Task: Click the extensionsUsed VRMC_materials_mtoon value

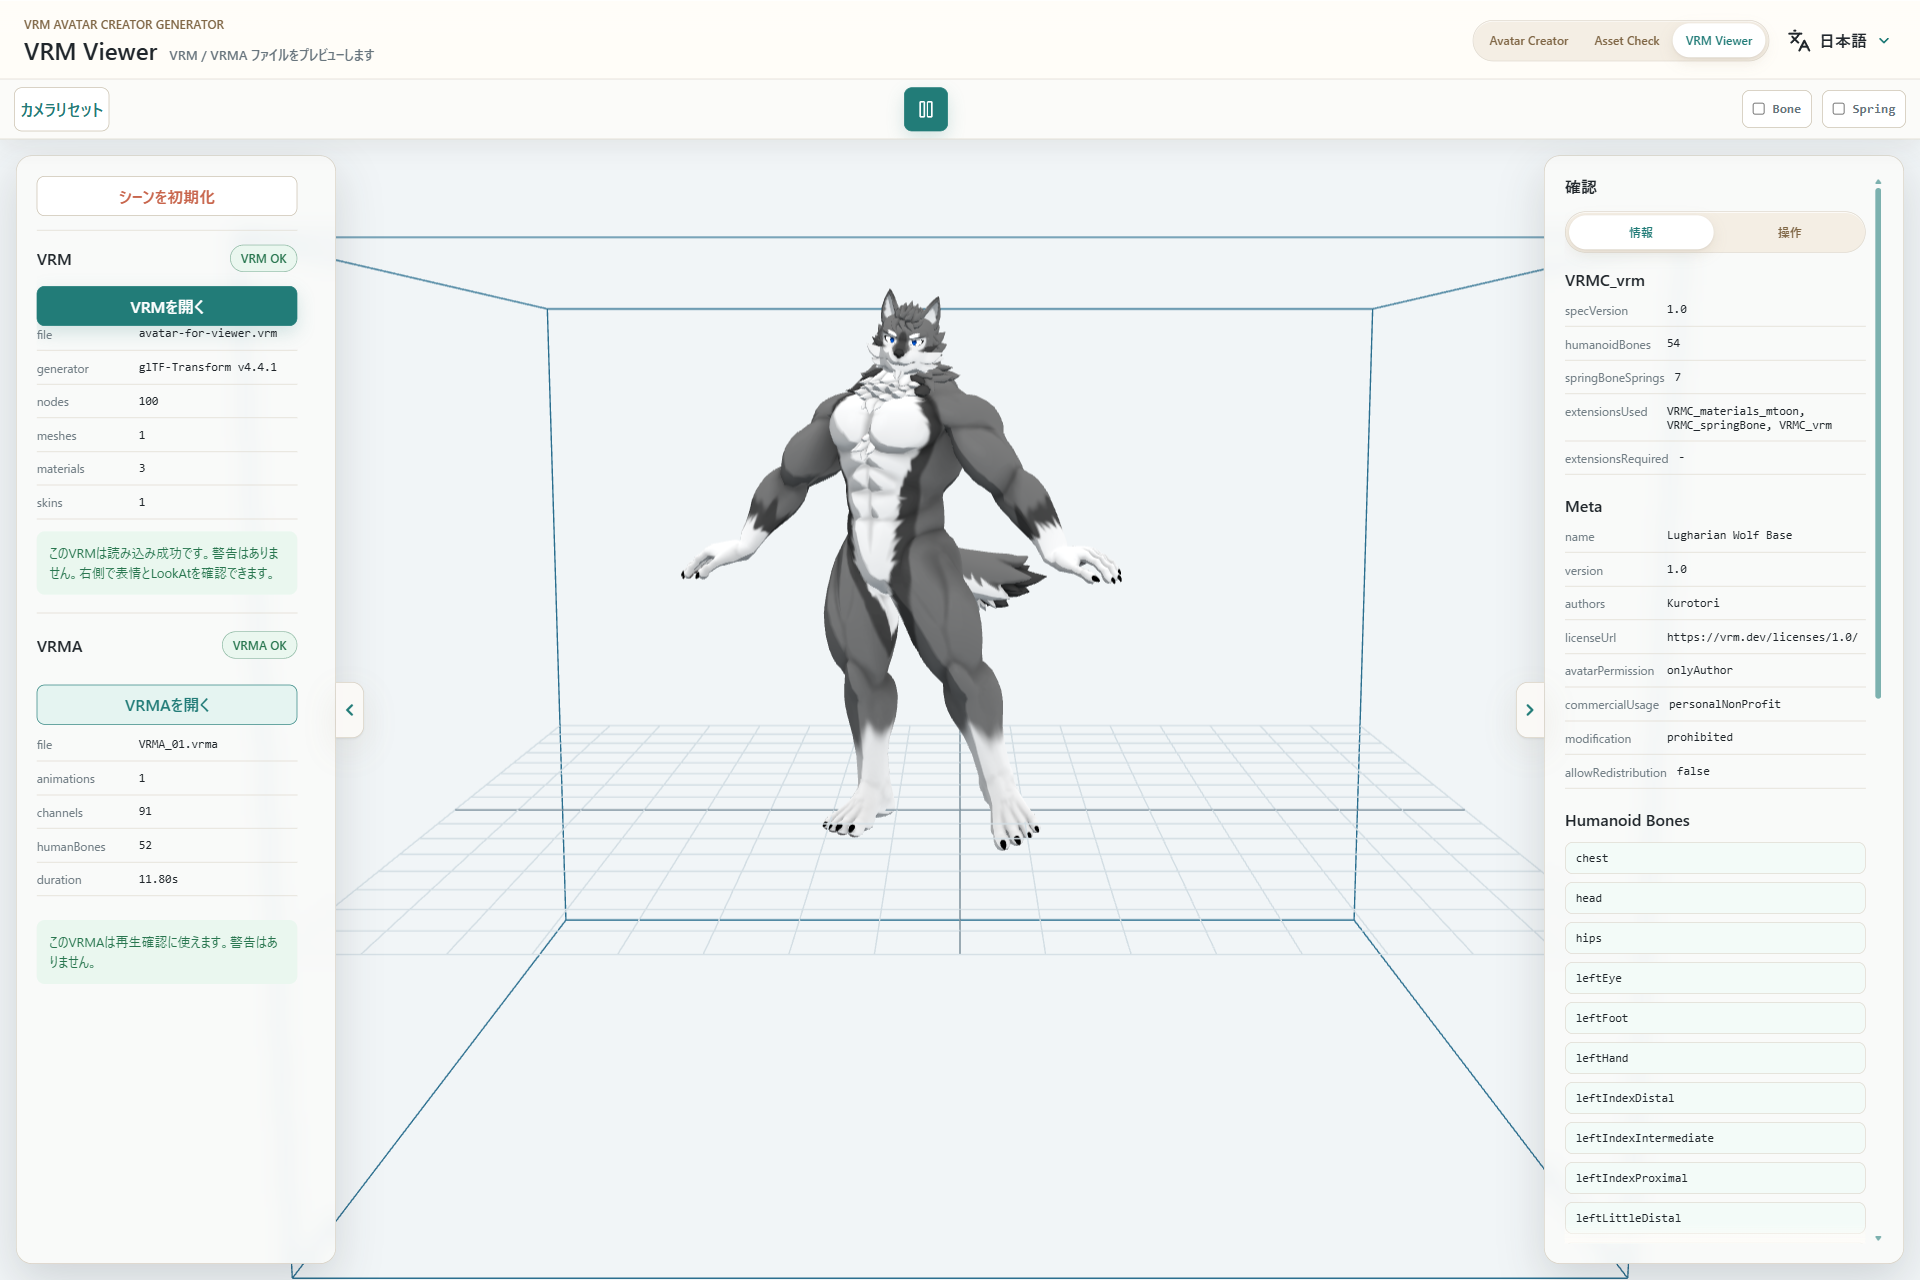Action: [x=1749, y=418]
